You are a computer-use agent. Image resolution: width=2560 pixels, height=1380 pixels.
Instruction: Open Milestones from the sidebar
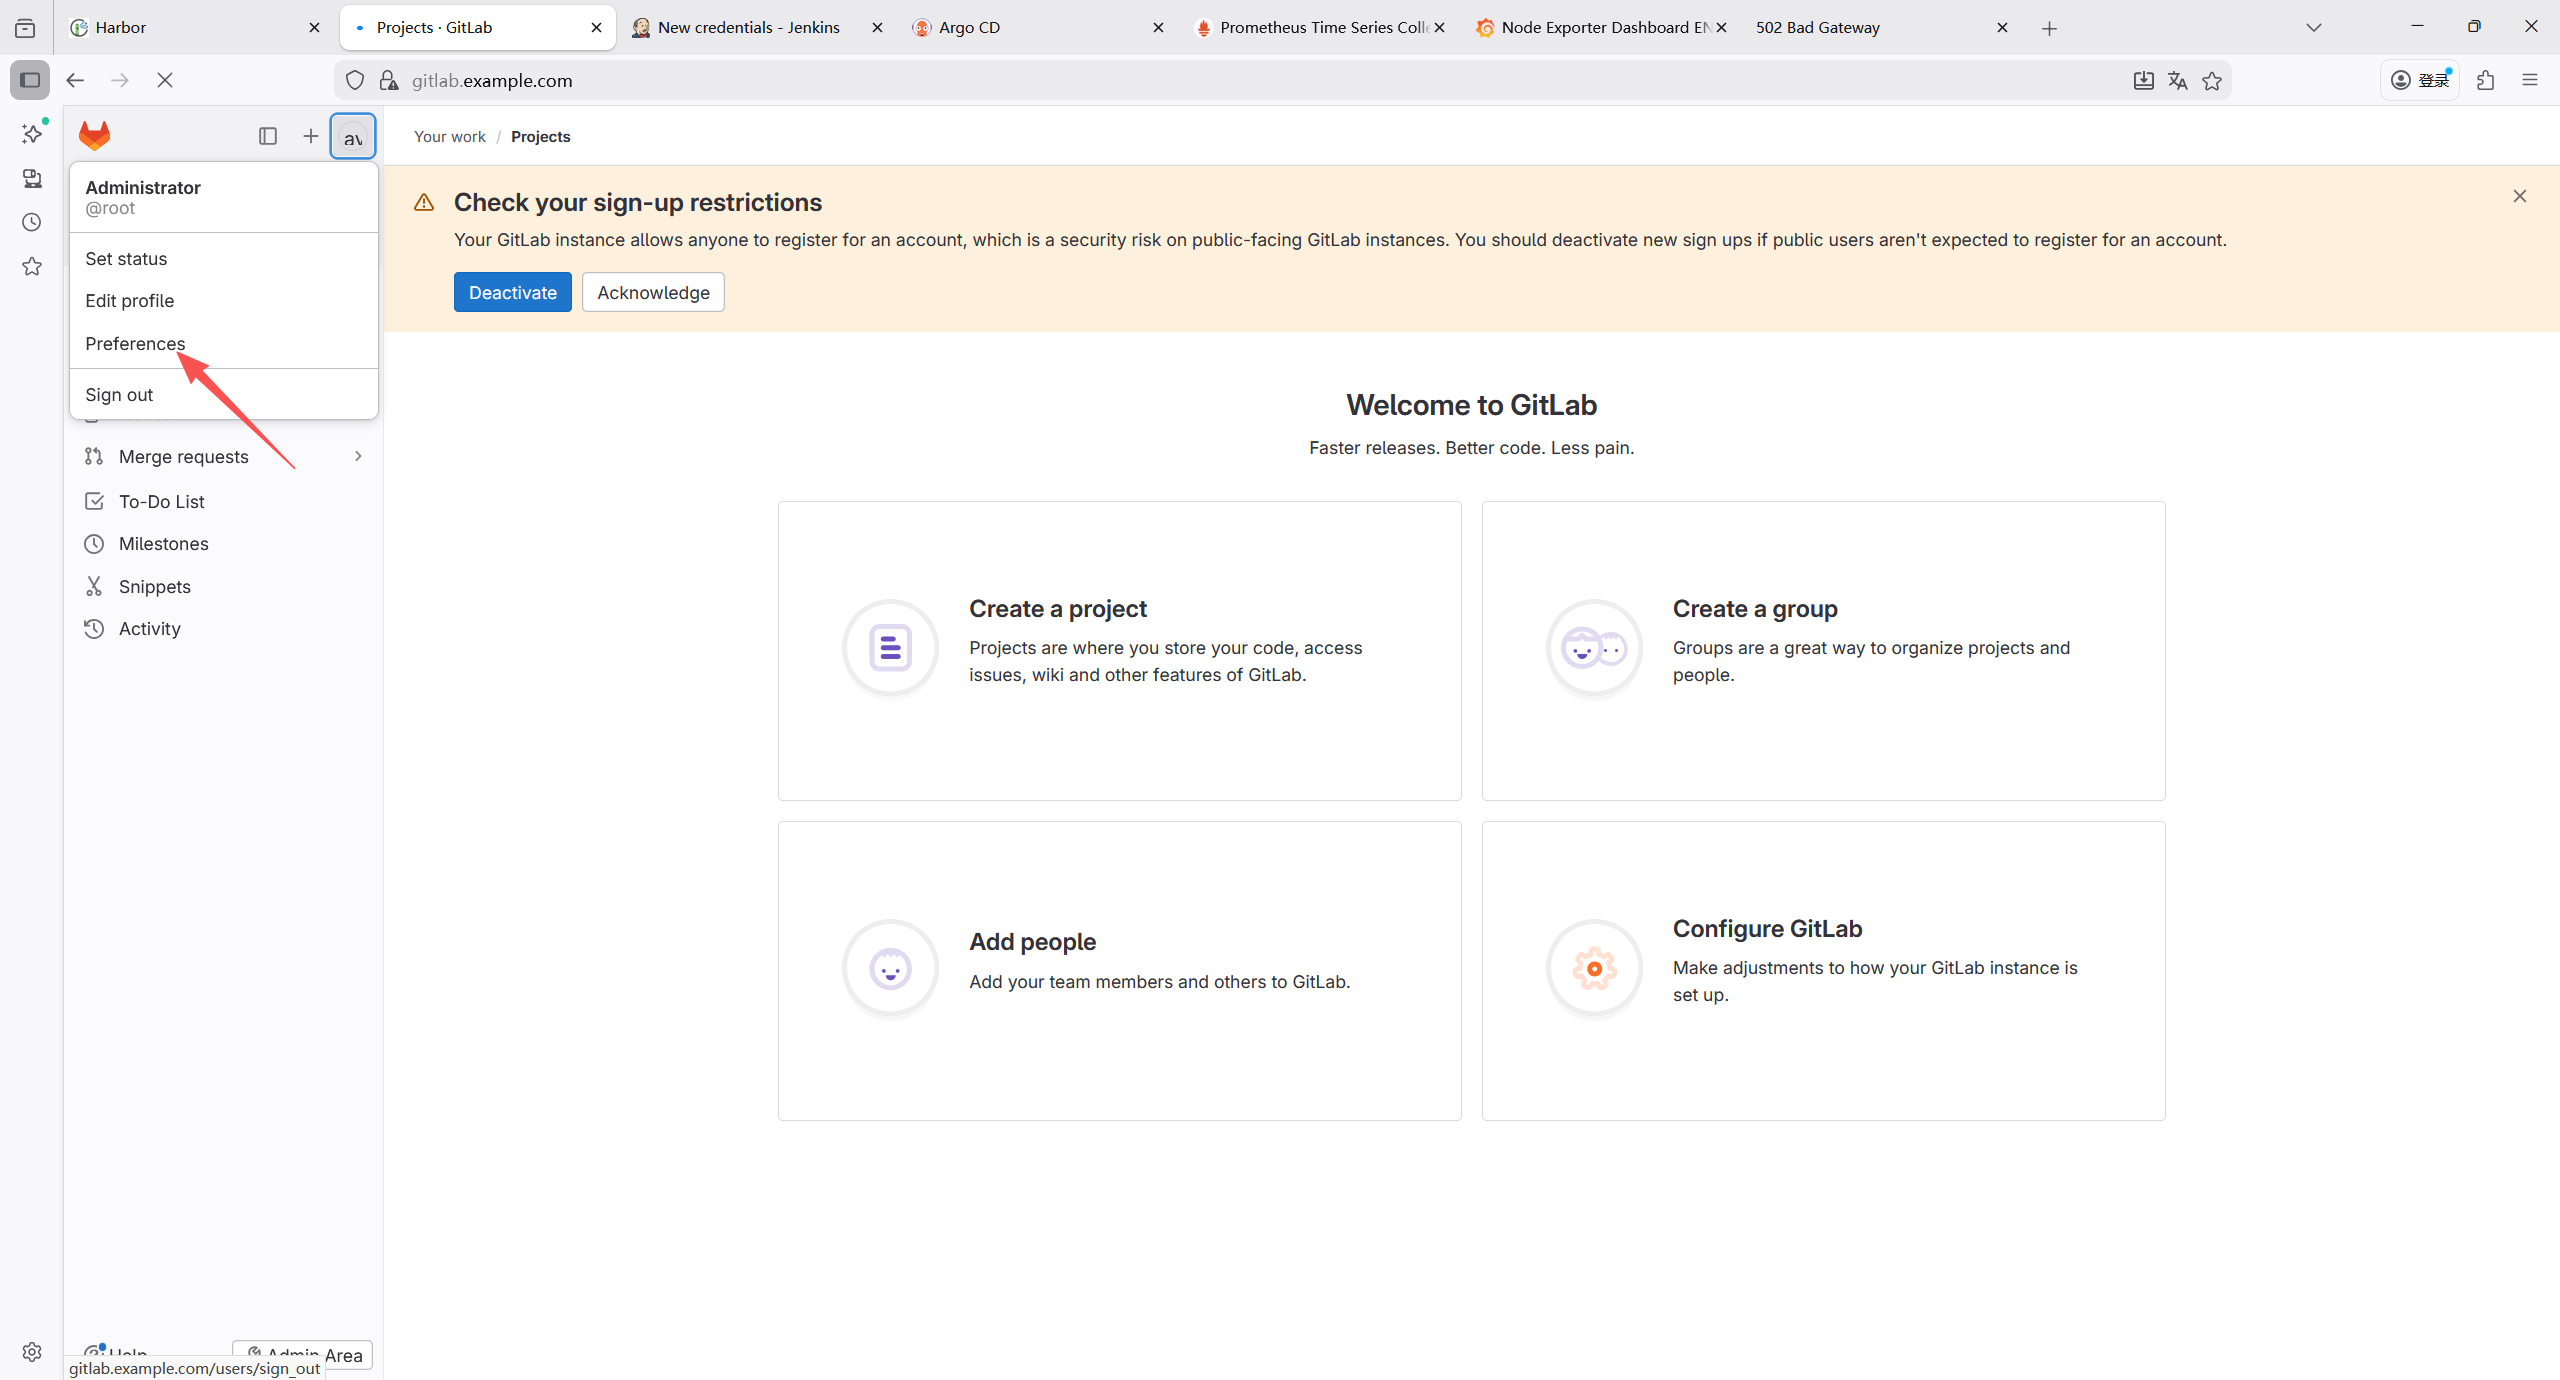pyautogui.click(x=163, y=543)
